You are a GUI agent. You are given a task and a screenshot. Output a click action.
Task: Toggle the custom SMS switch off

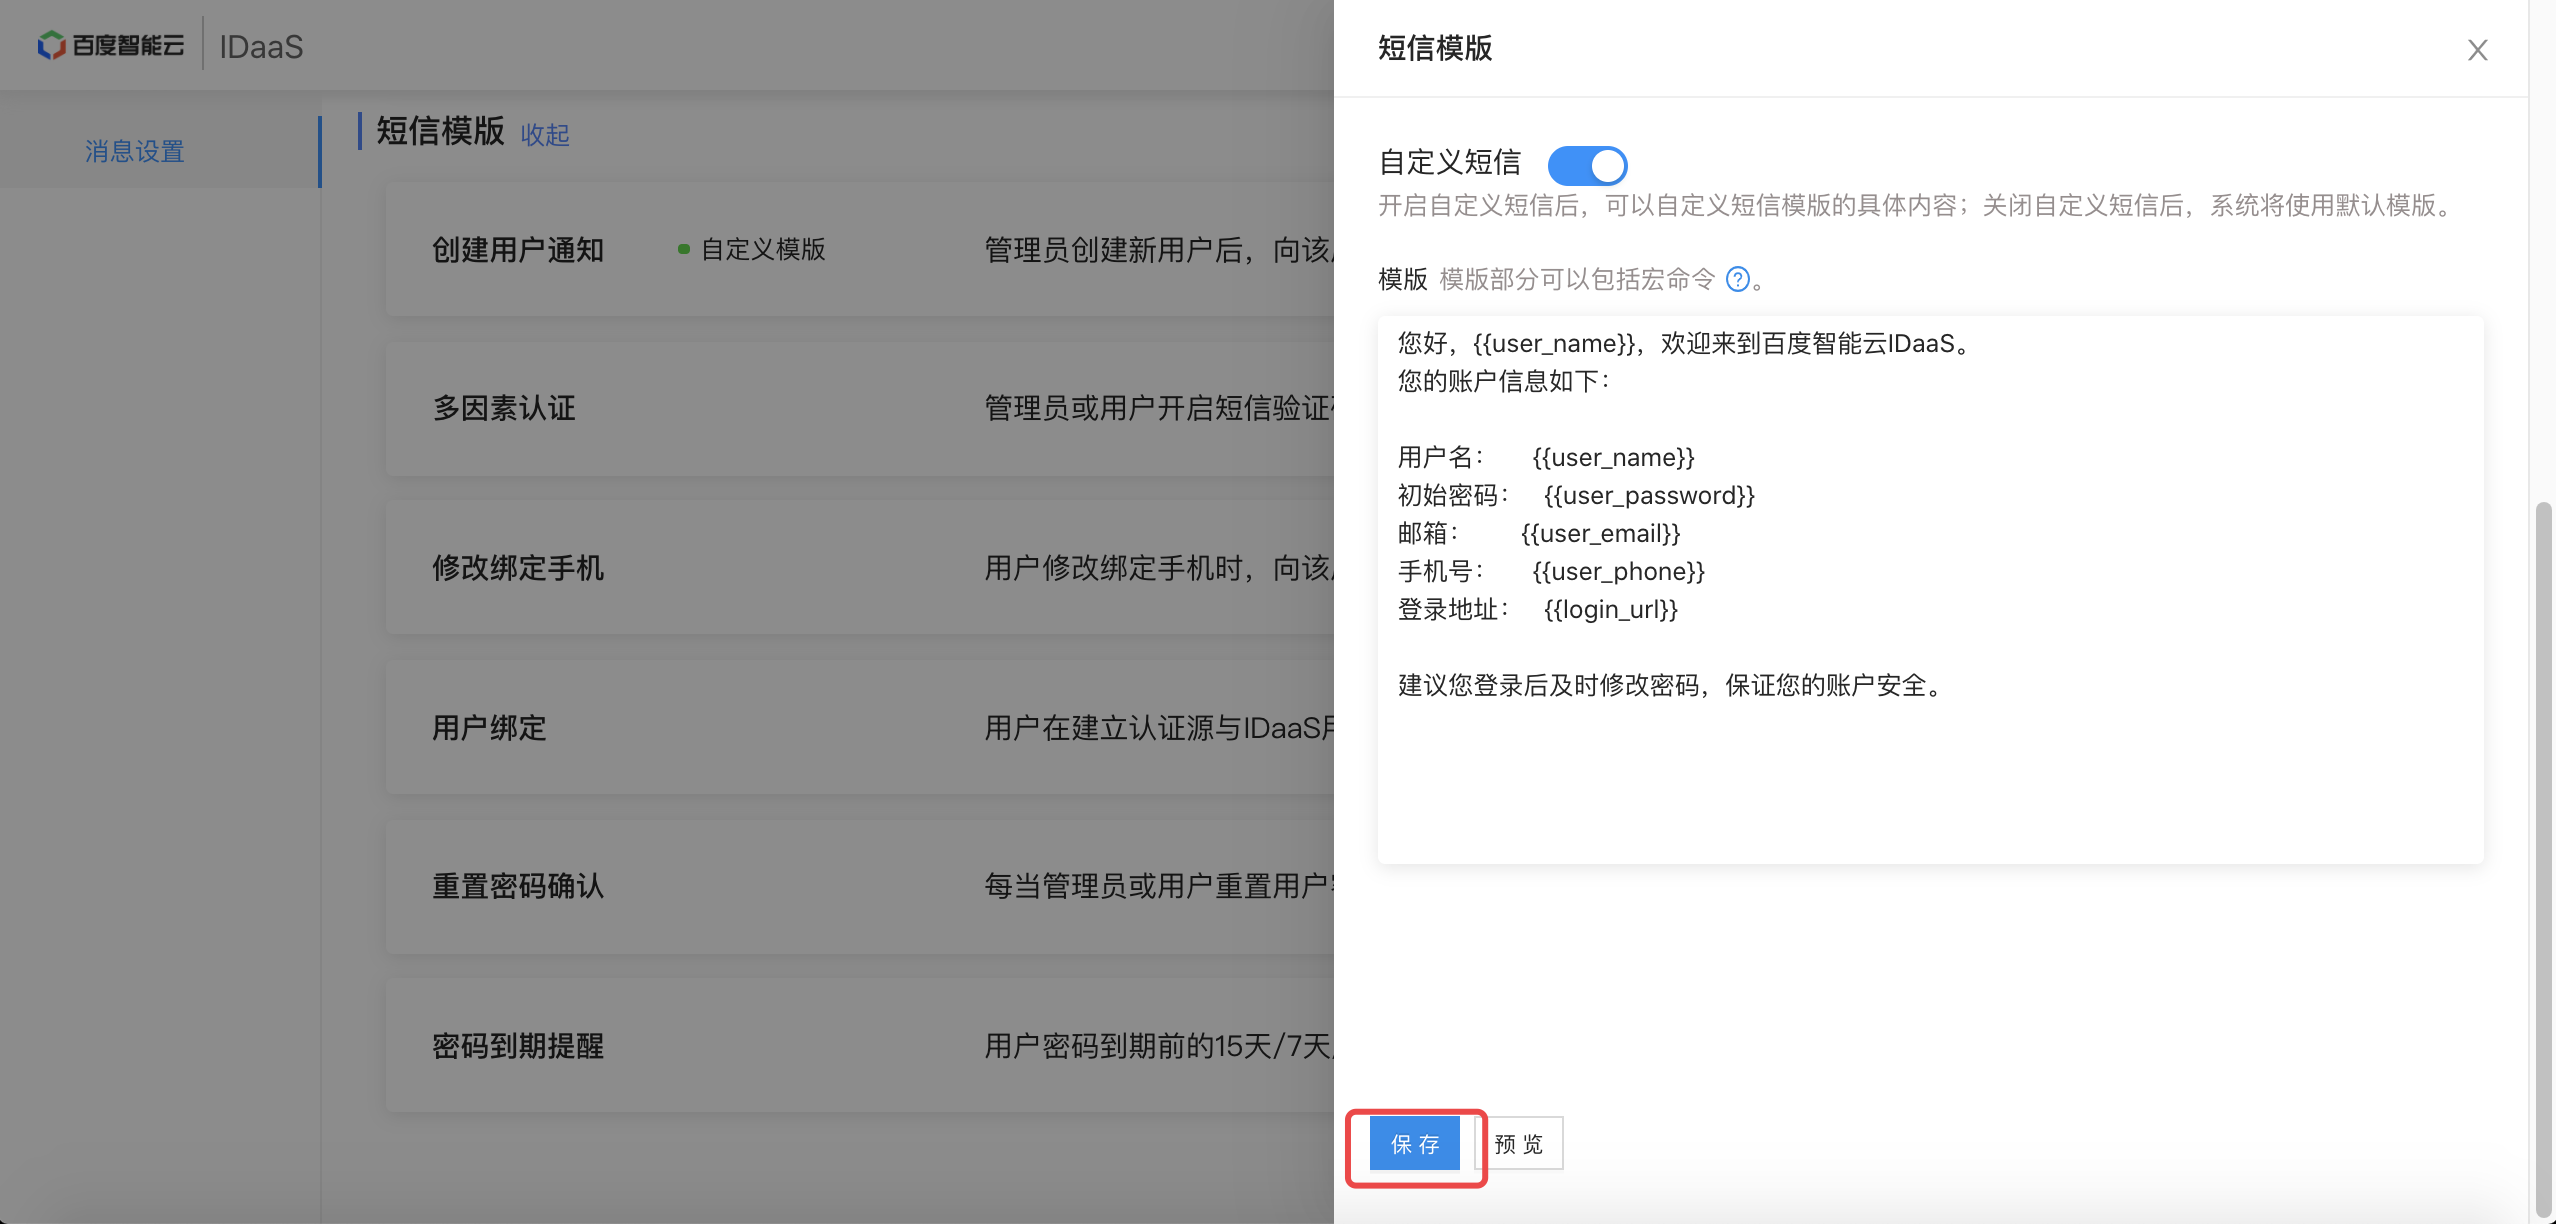[1587, 165]
